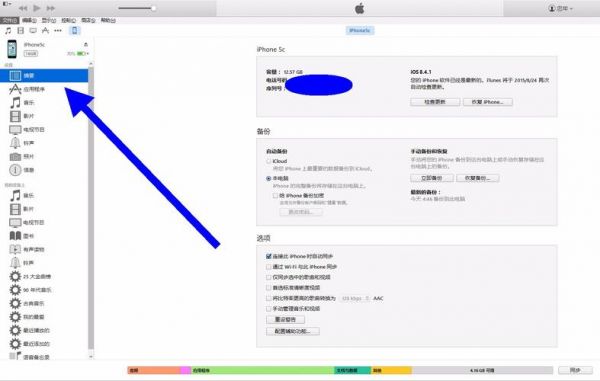
Task: Click the Sync (同步) button
Action: point(575,370)
